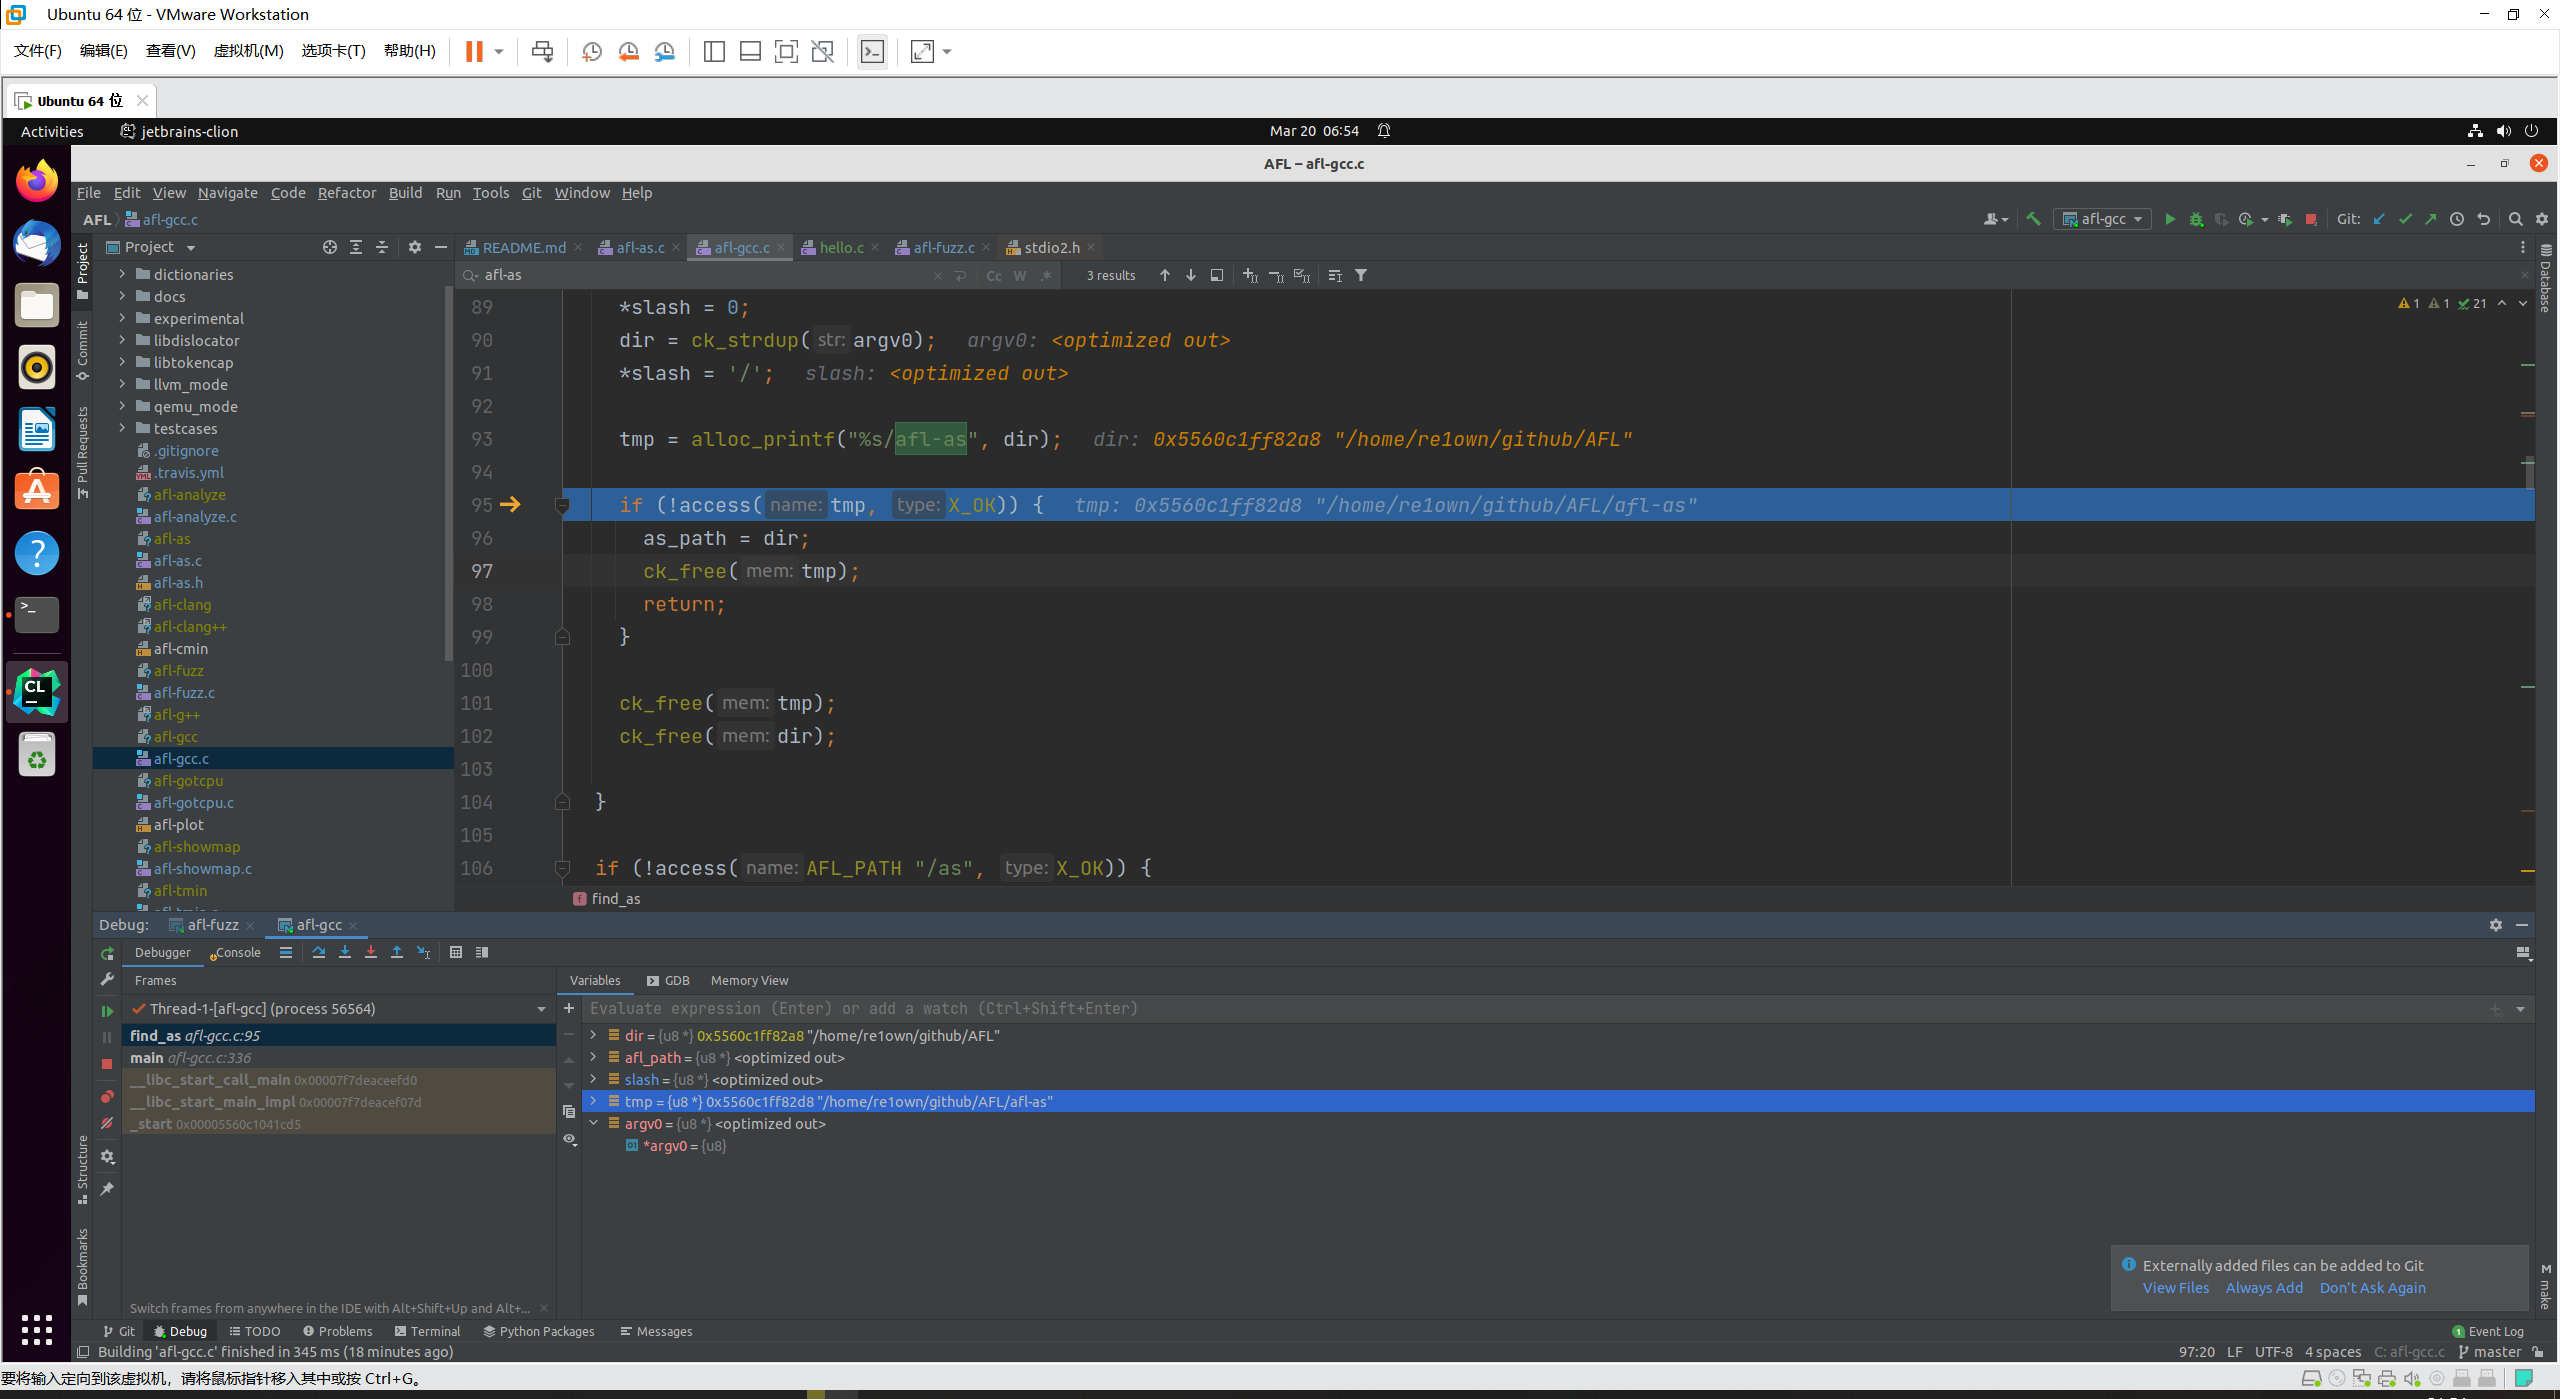Click Step Out in the debugger toolbar
Viewport: 2560px width, 1399px height.
(397, 952)
